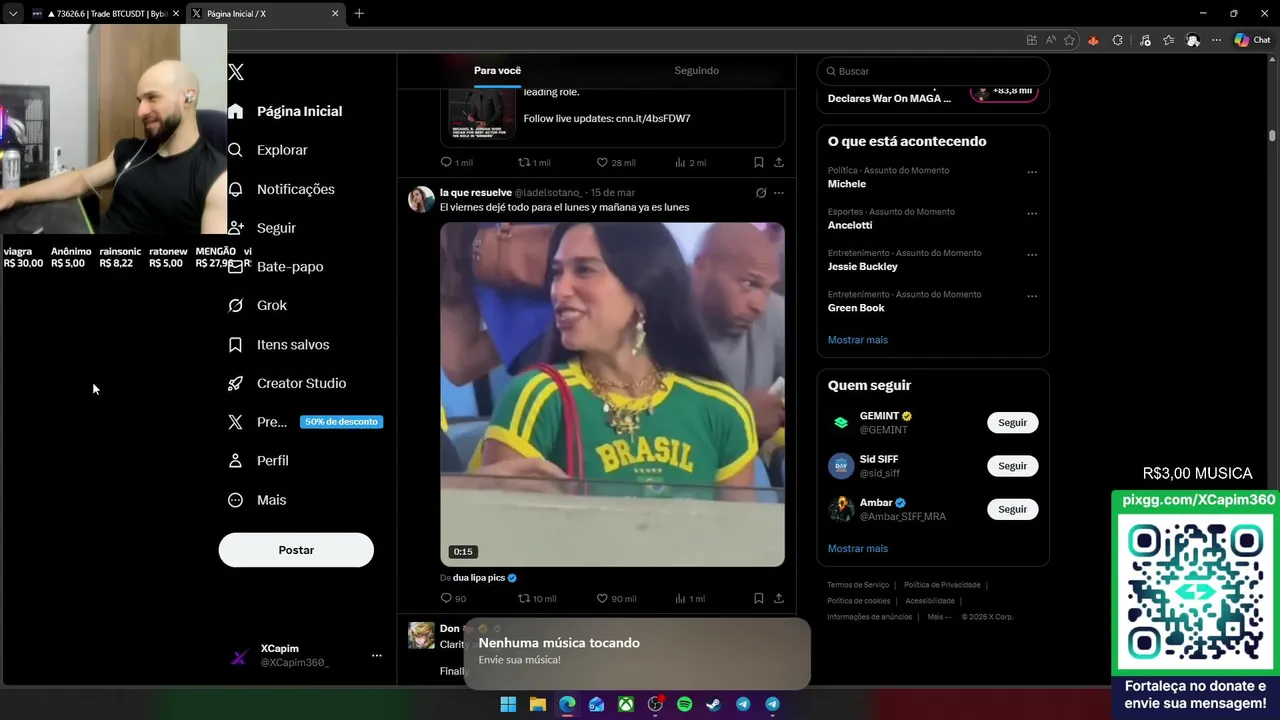This screenshot has height=720, width=1280.
Task: Open Notificações in the sidebar
Action: 282,189
